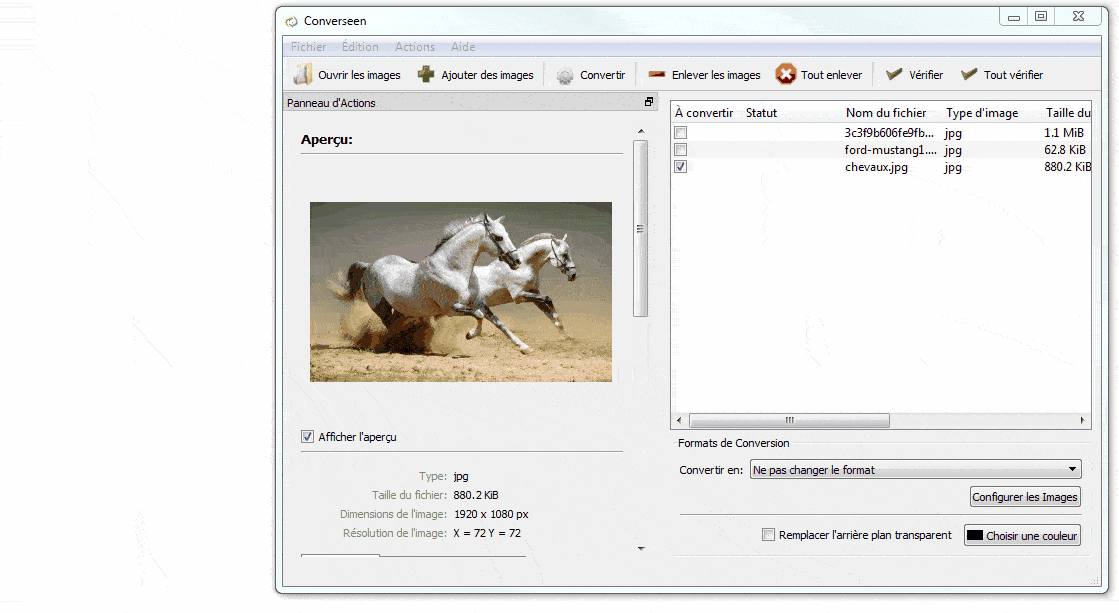This screenshot has height=613, width=1119.
Task: Sort by À convertir column header
Action: (x=704, y=113)
